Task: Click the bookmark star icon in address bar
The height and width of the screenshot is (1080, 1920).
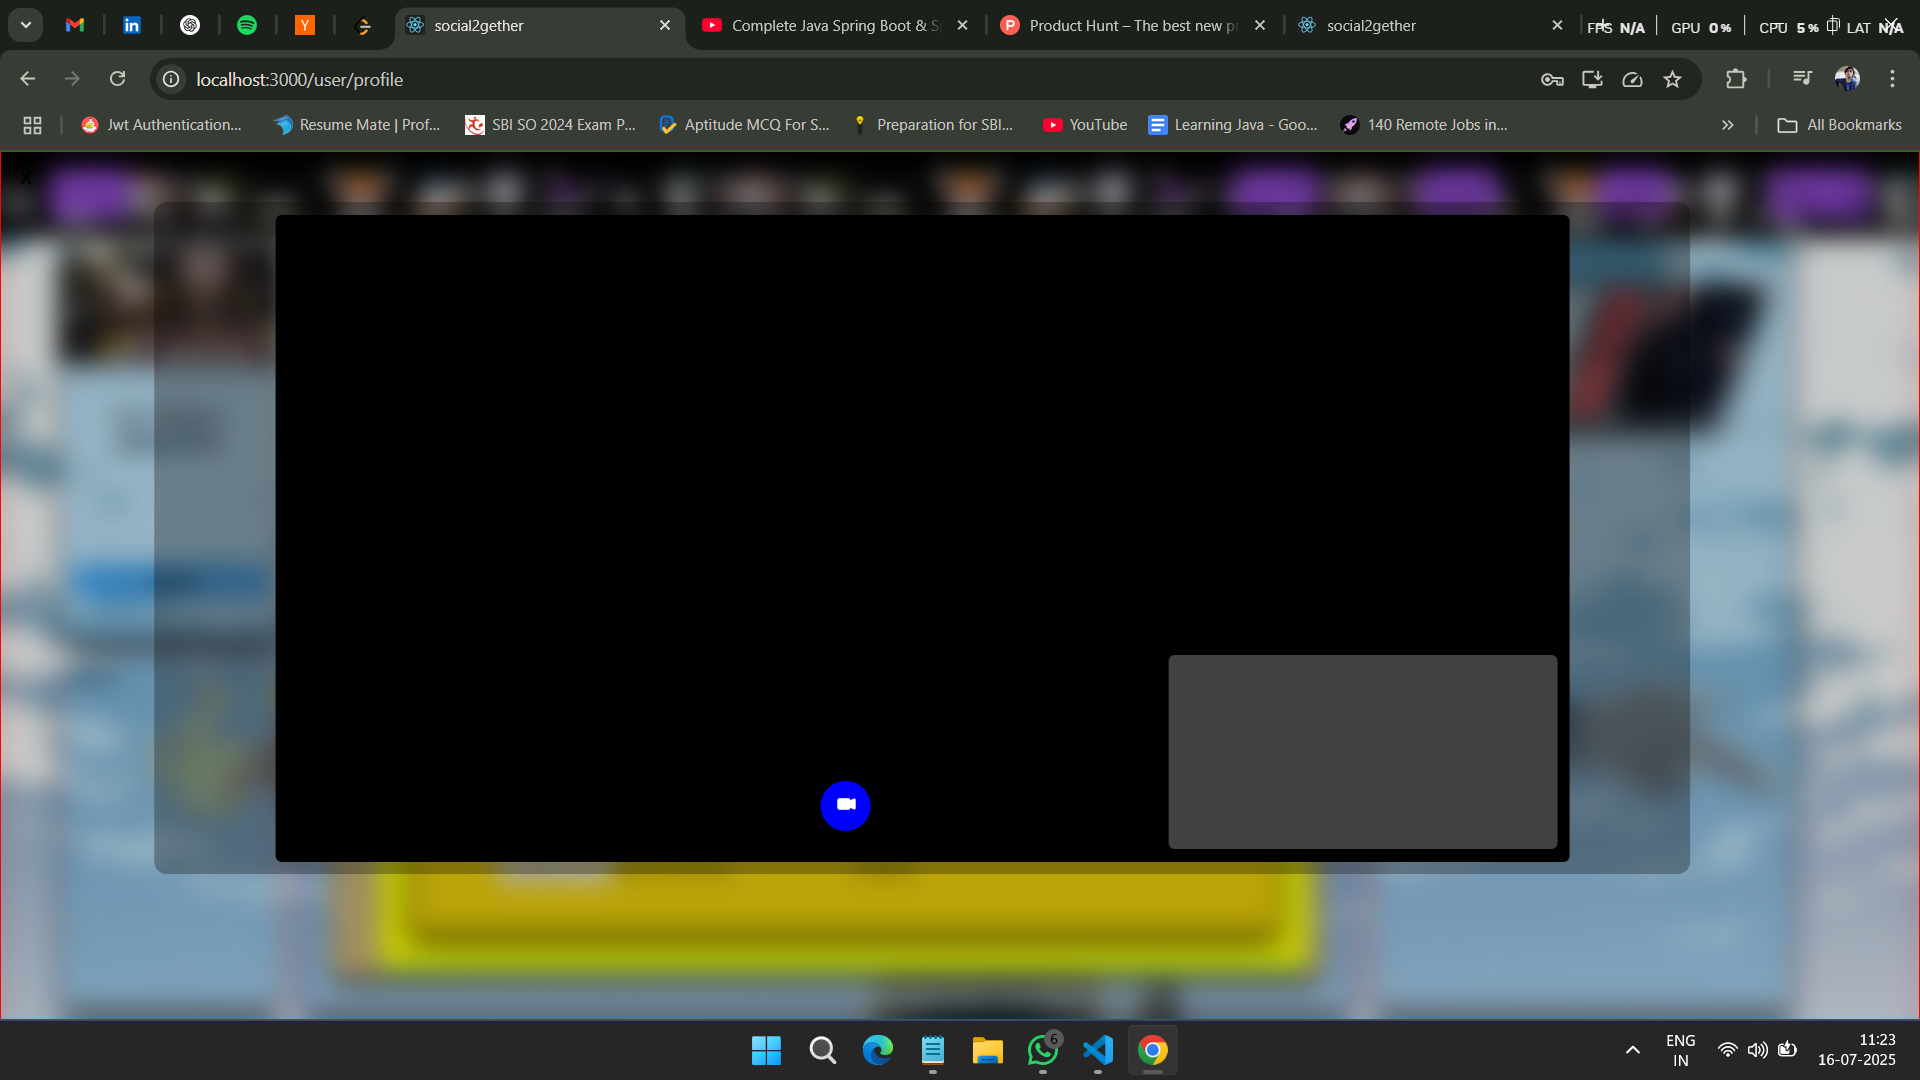Action: tap(1672, 79)
